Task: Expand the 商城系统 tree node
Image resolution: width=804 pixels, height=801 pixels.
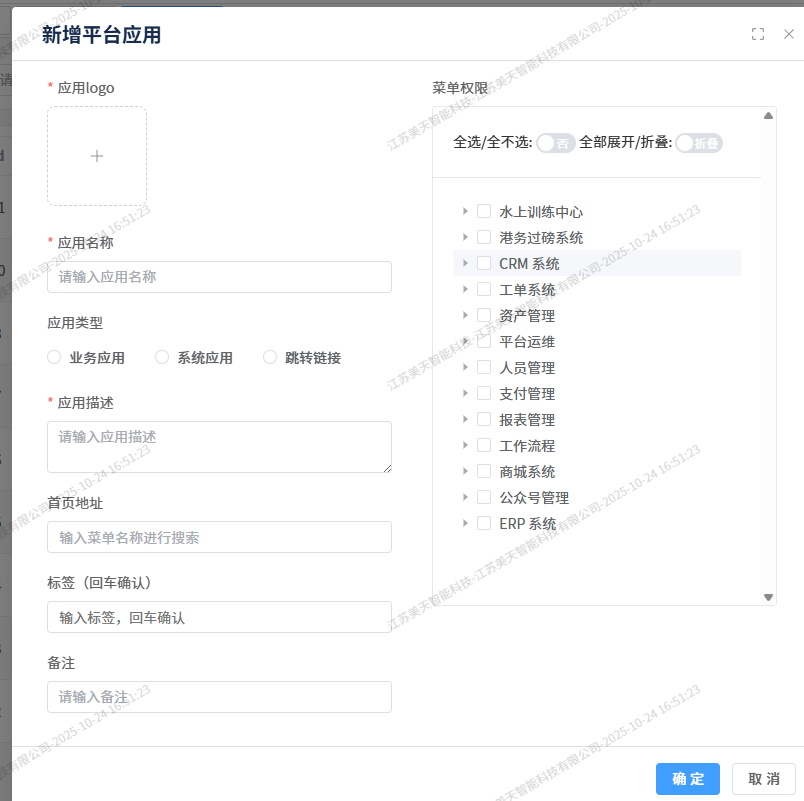Action: (465, 472)
